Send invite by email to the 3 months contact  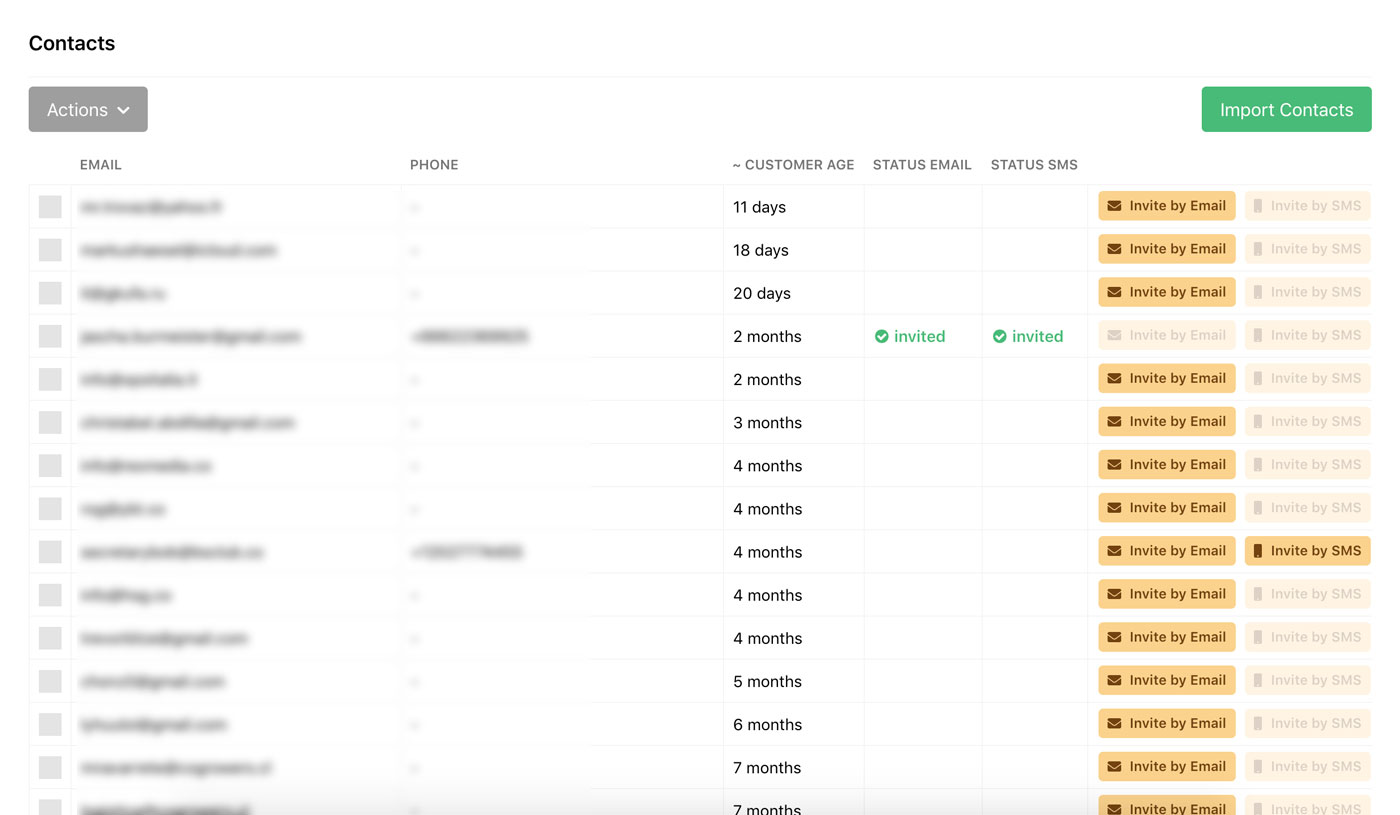[x=1166, y=421]
